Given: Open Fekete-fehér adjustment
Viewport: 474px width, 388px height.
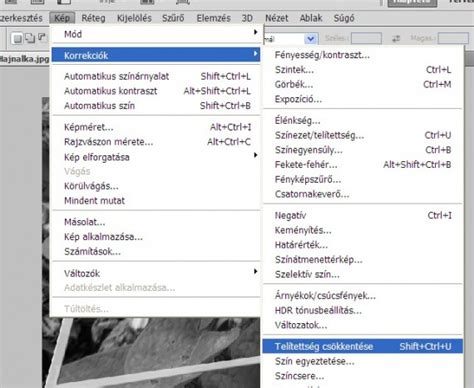Looking at the screenshot, I should tap(363, 164).
